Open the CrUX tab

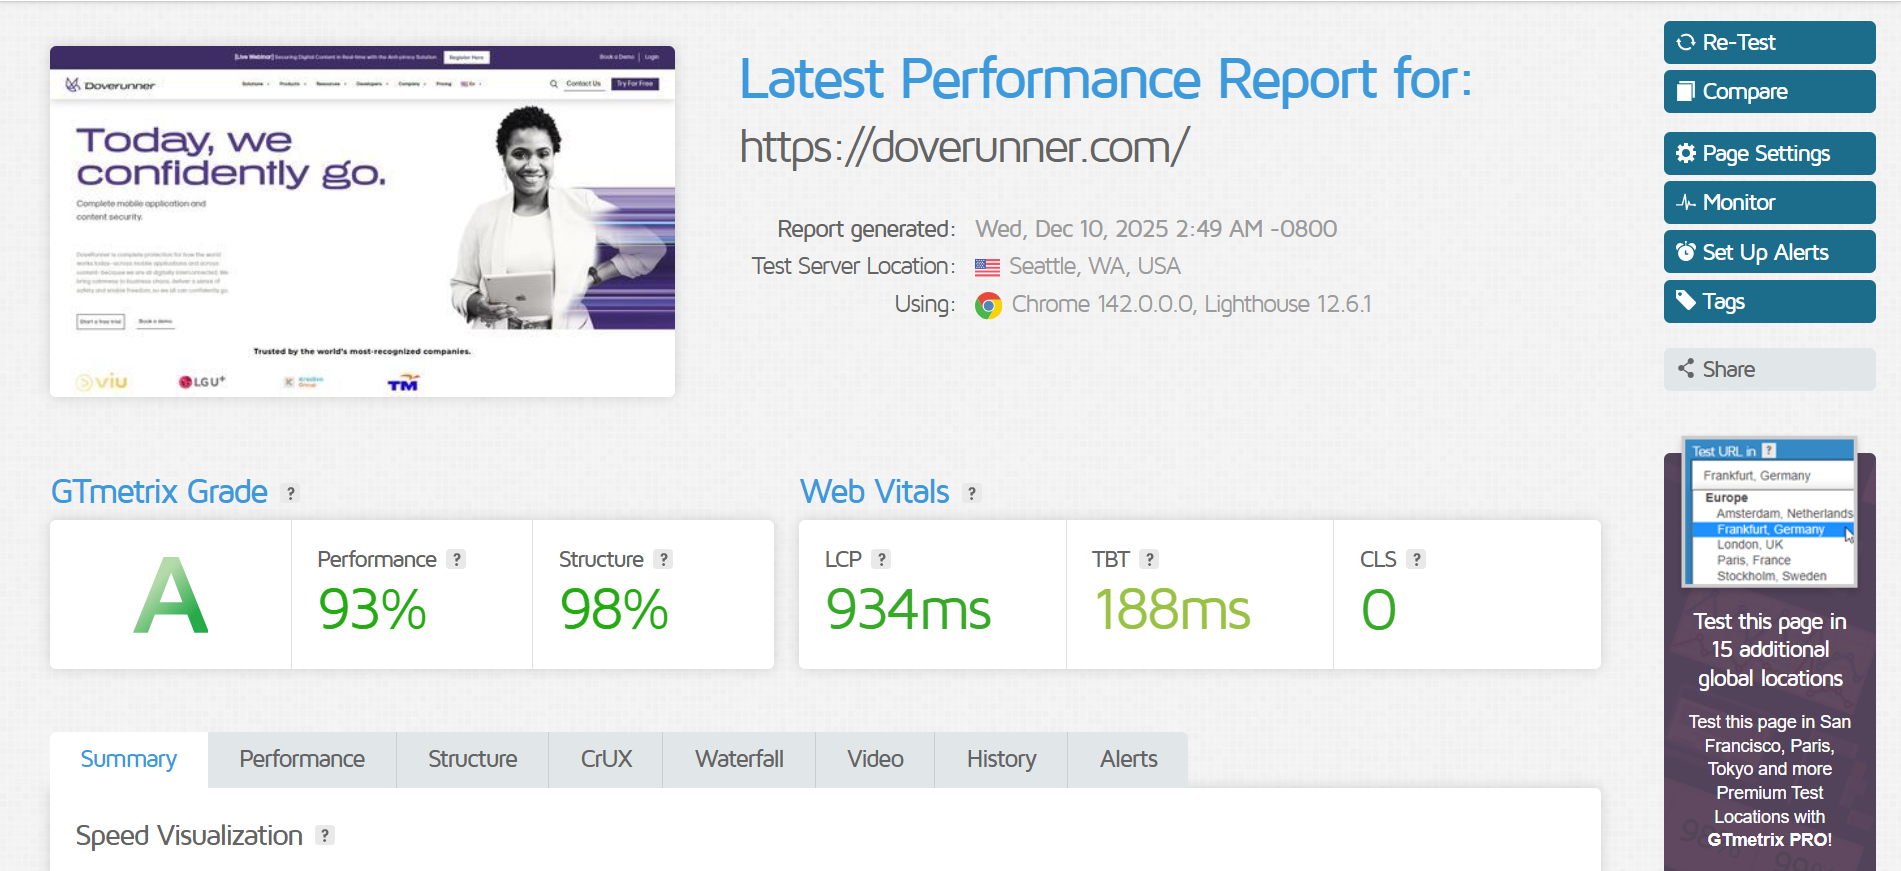pos(606,759)
